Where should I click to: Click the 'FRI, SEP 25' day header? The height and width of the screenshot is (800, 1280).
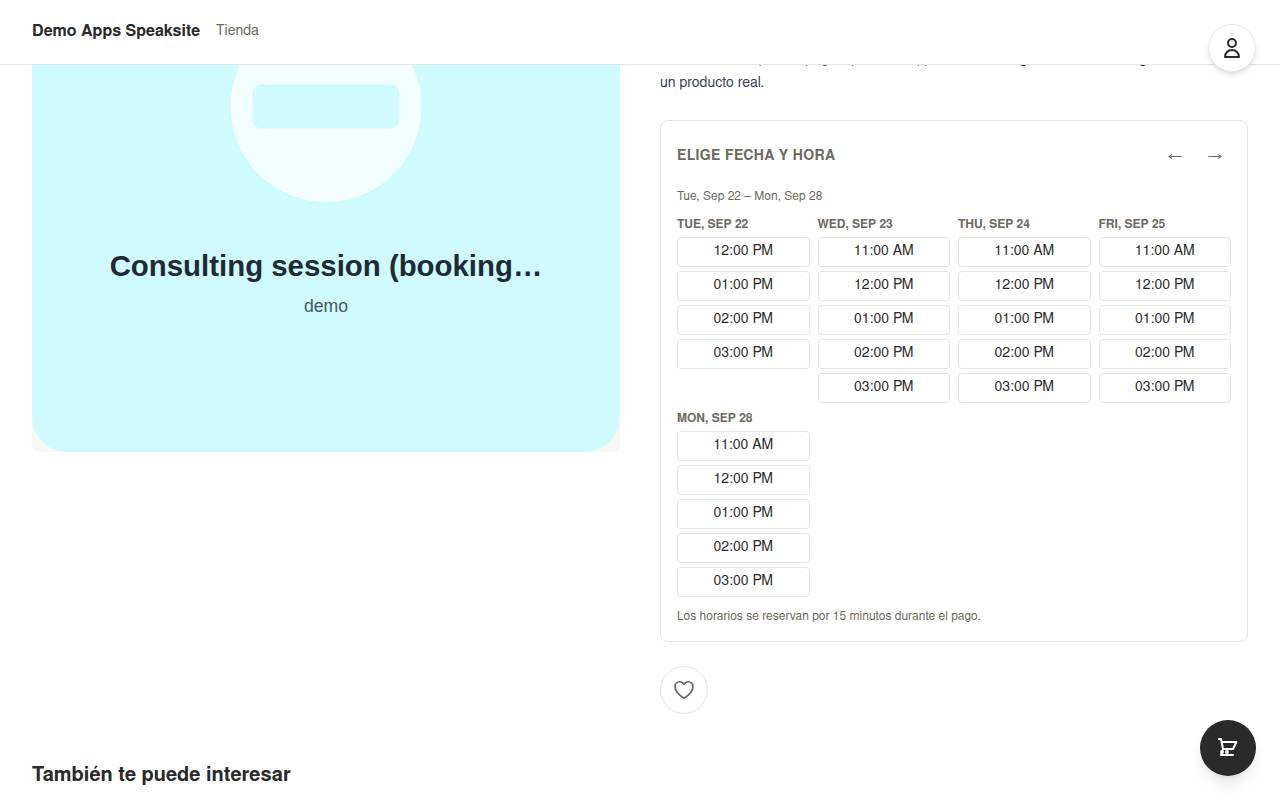click(x=1132, y=224)
